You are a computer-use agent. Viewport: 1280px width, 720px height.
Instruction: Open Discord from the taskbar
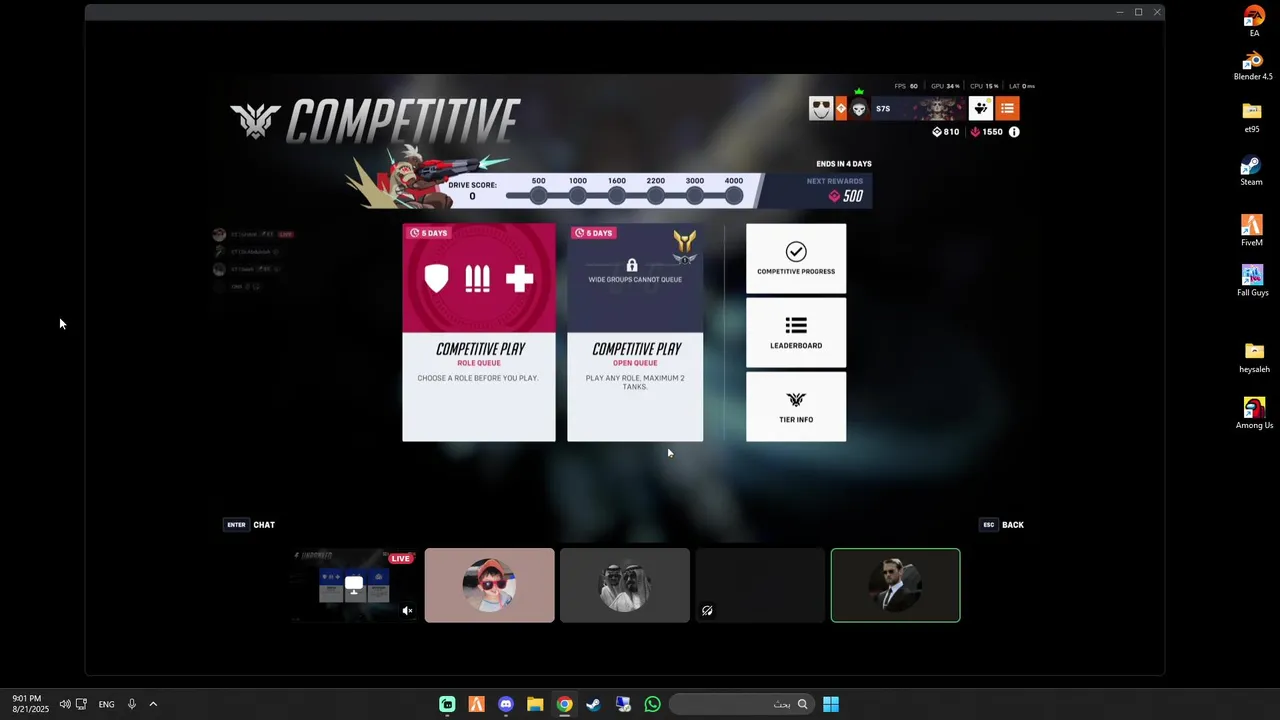coord(506,704)
